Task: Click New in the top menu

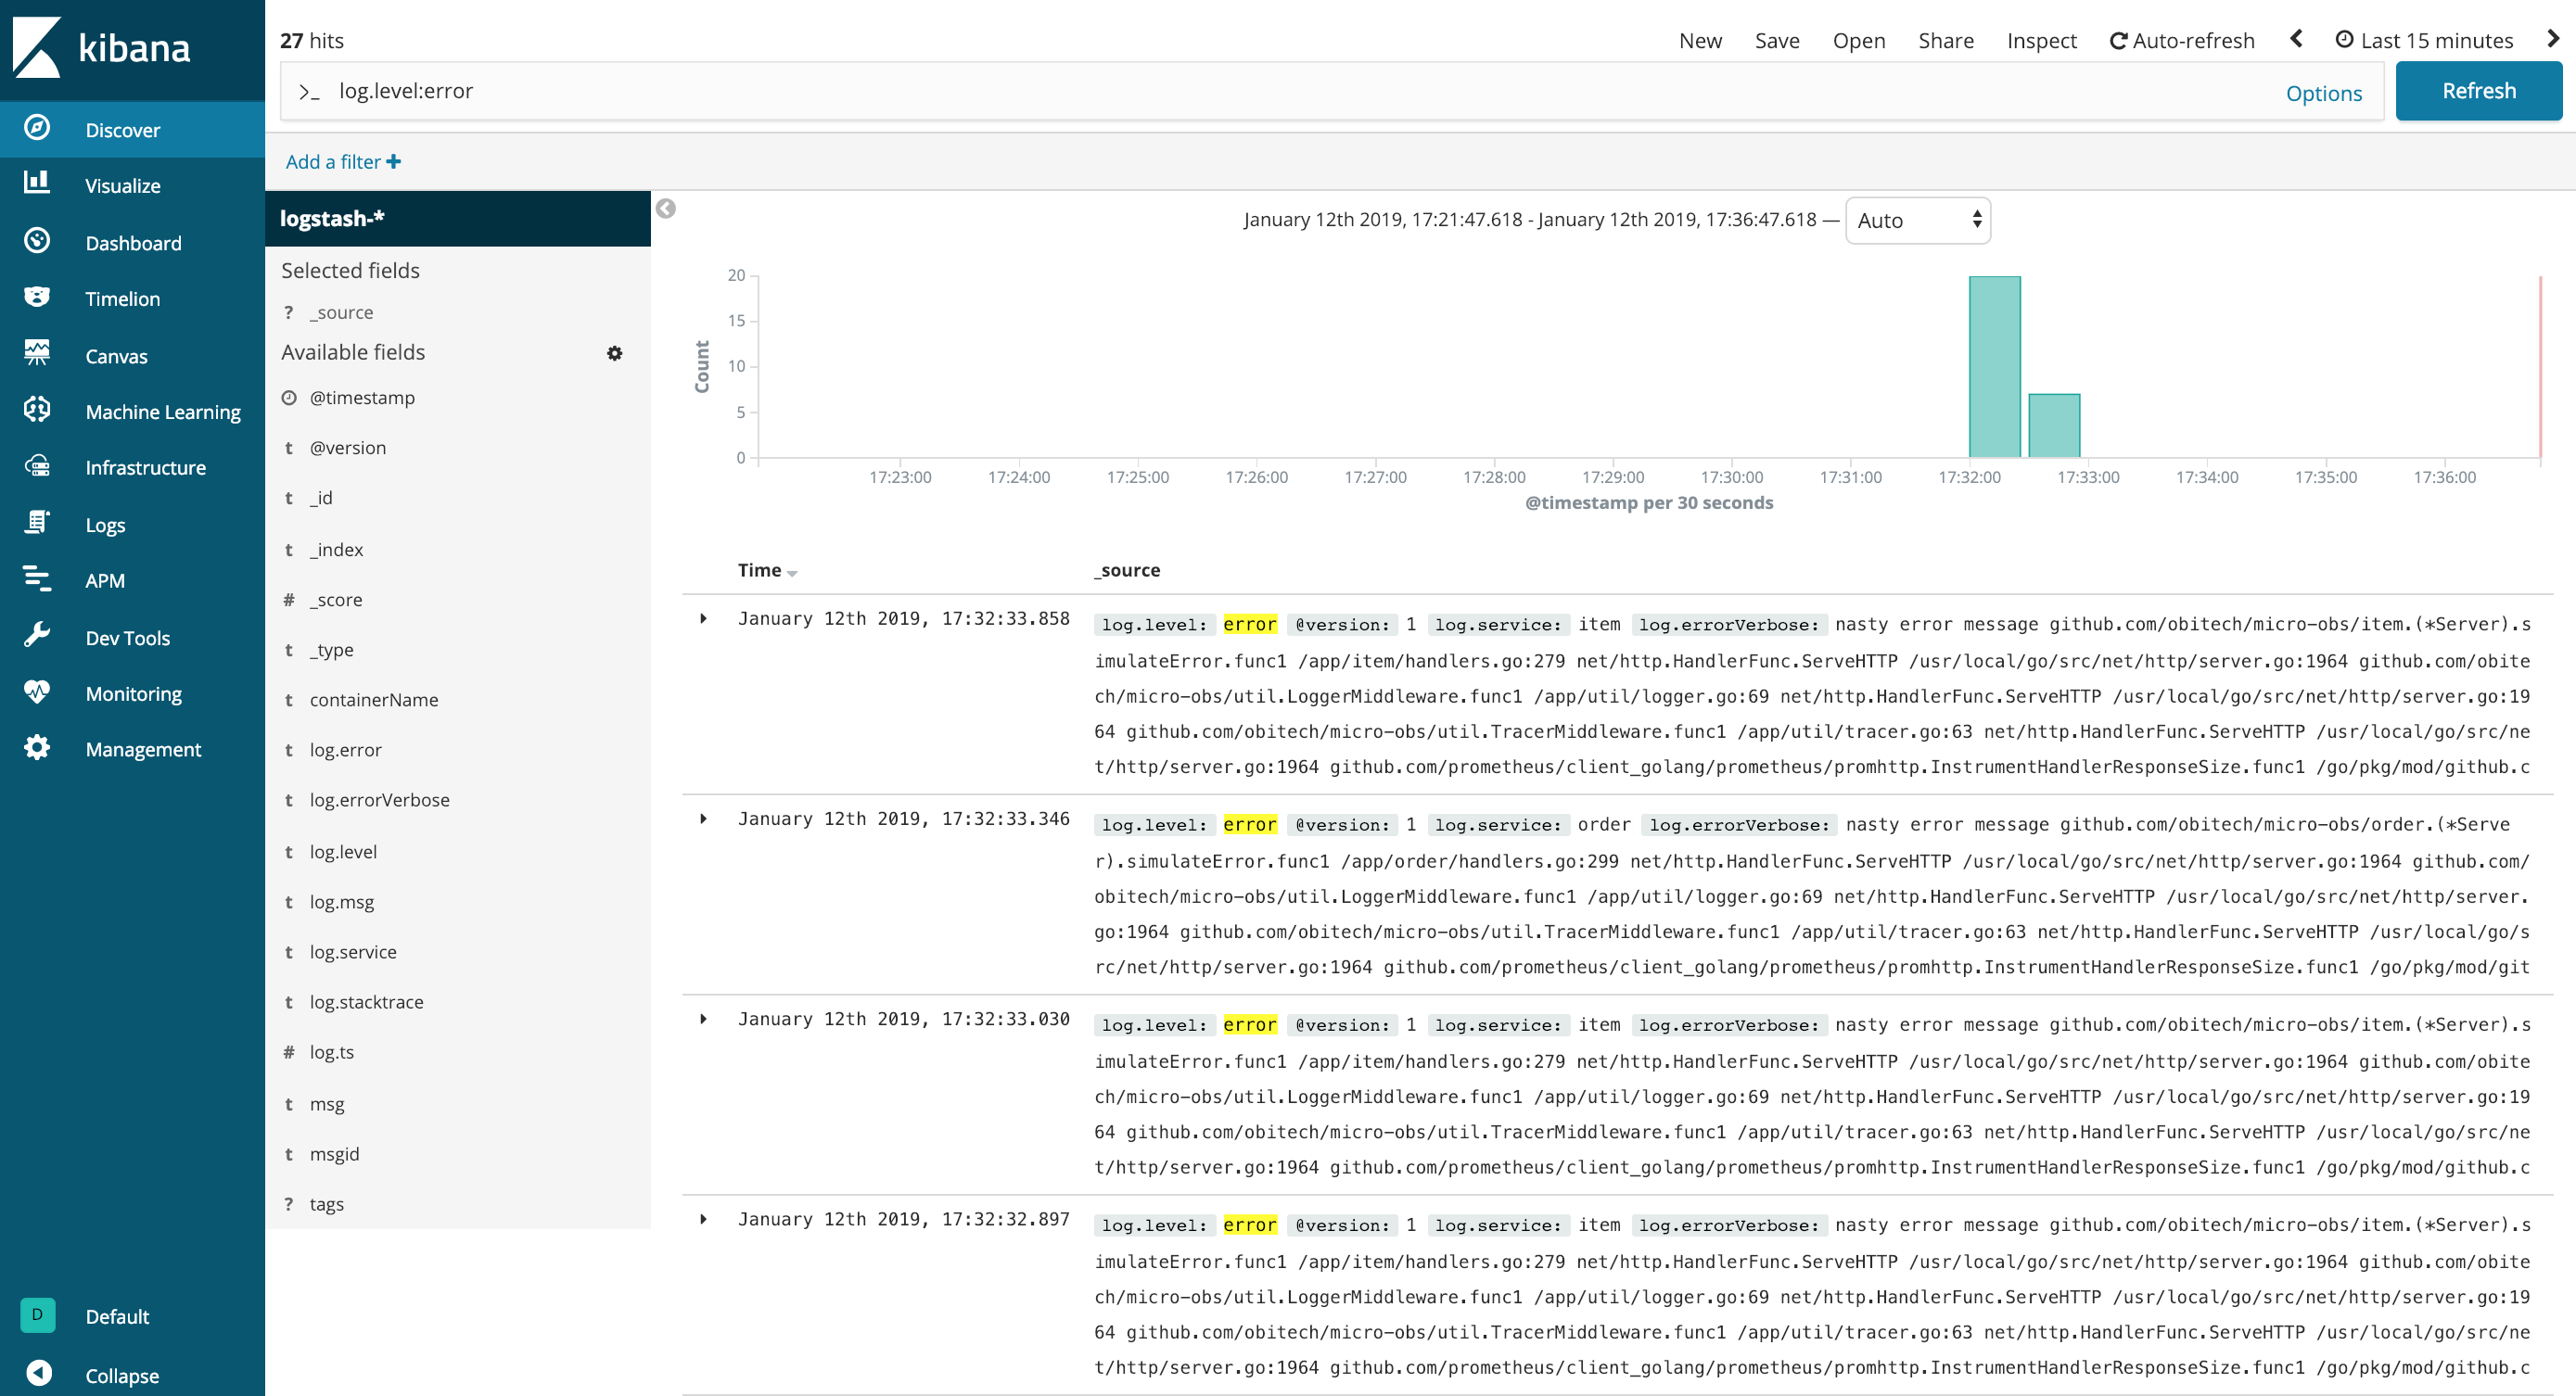Action: (1700, 40)
